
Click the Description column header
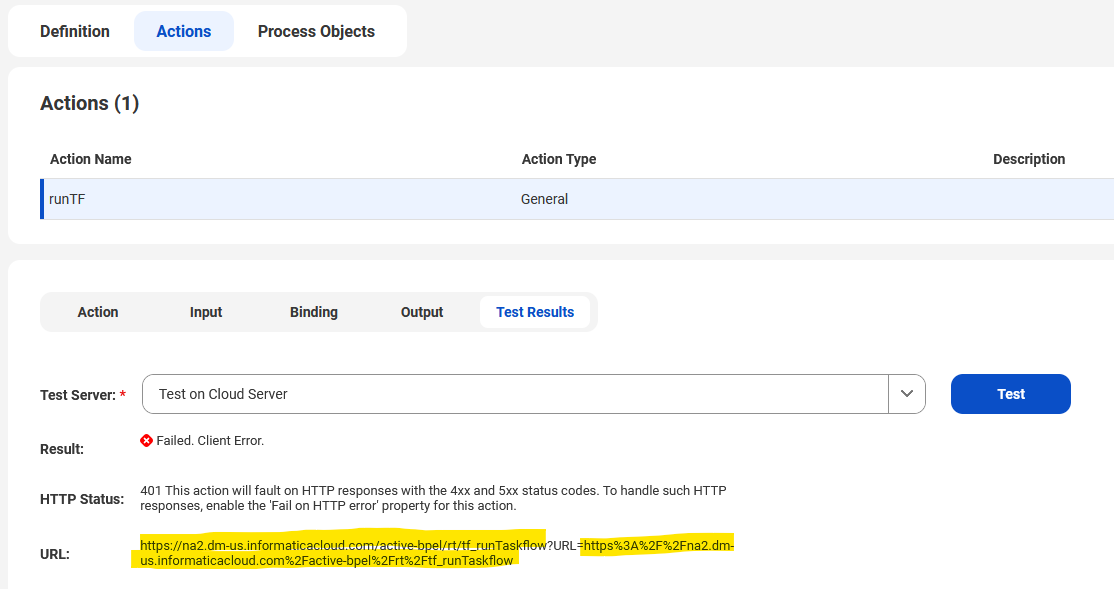(x=1029, y=159)
